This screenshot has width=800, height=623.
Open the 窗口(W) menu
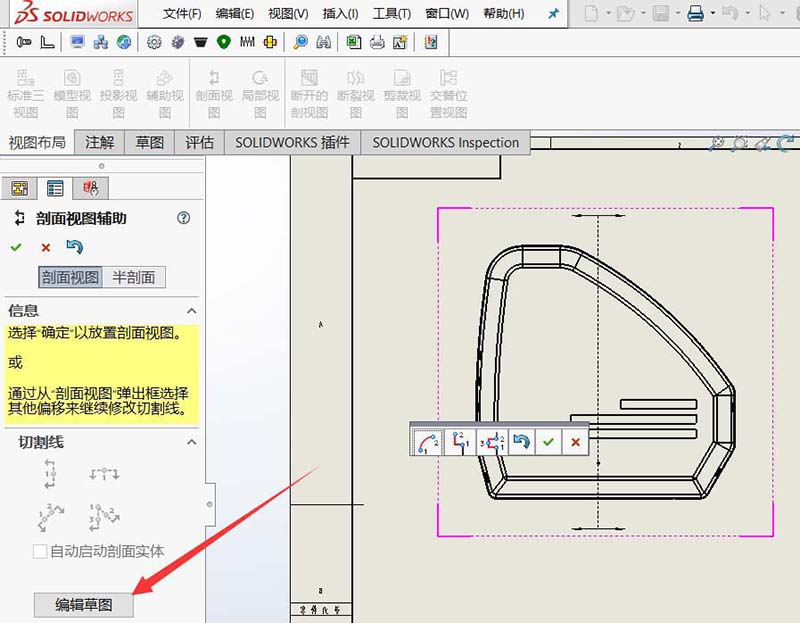point(447,14)
